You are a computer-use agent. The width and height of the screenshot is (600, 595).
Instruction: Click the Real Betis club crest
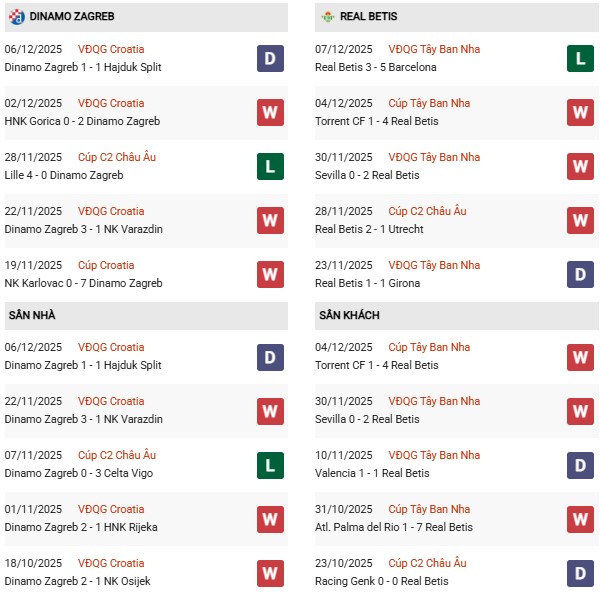327,16
